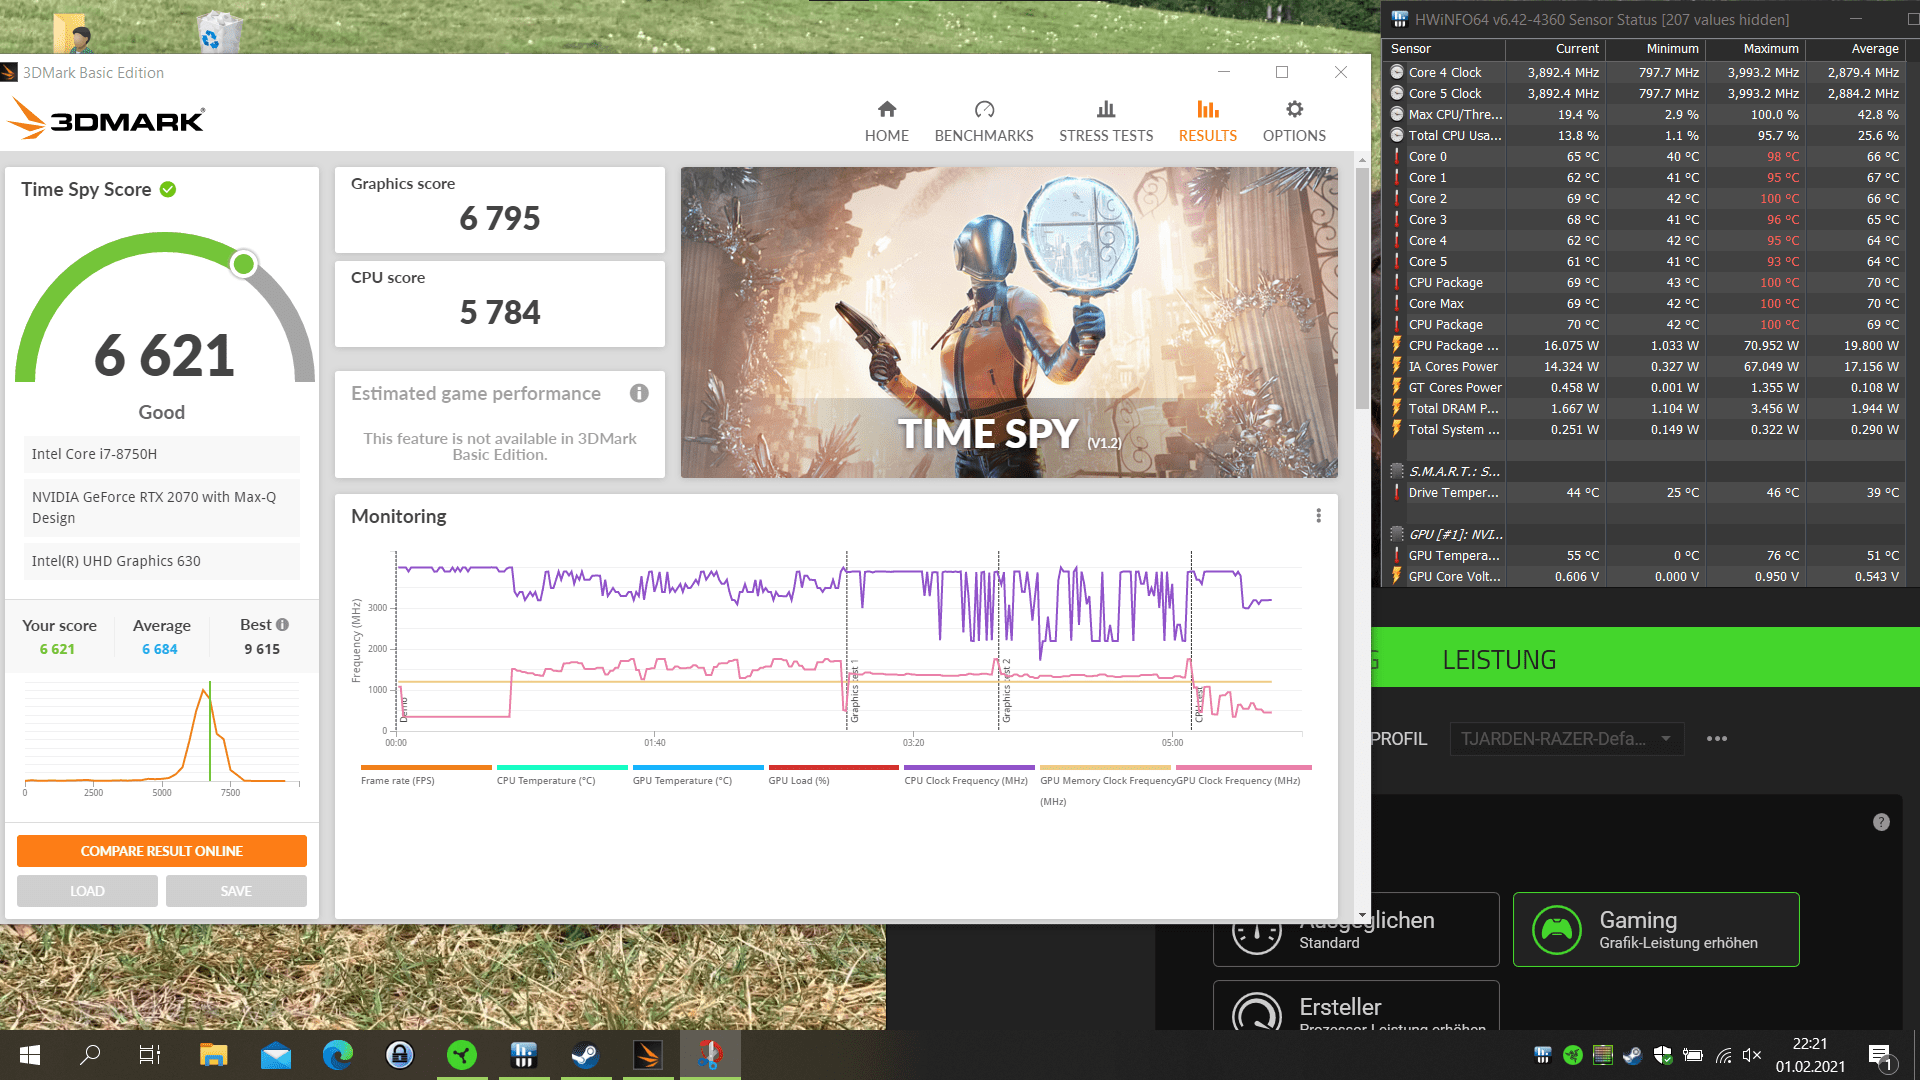This screenshot has height=1080, width=1920.
Task: Click the SAVE result button
Action: click(x=236, y=891)
